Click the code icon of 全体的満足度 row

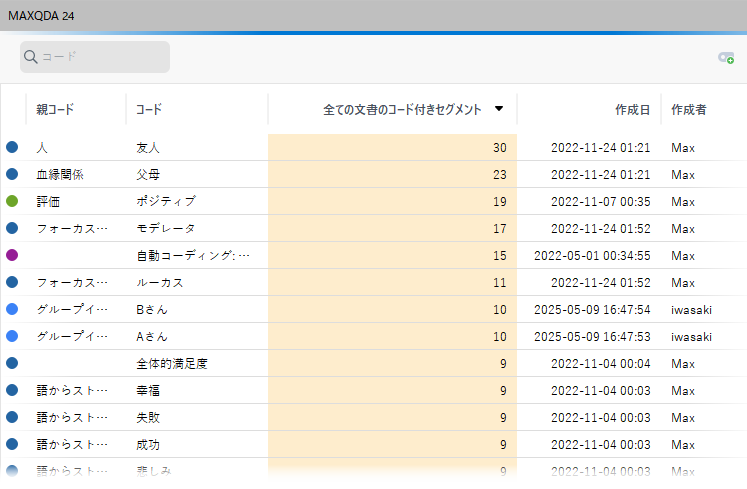click(12, 363)
